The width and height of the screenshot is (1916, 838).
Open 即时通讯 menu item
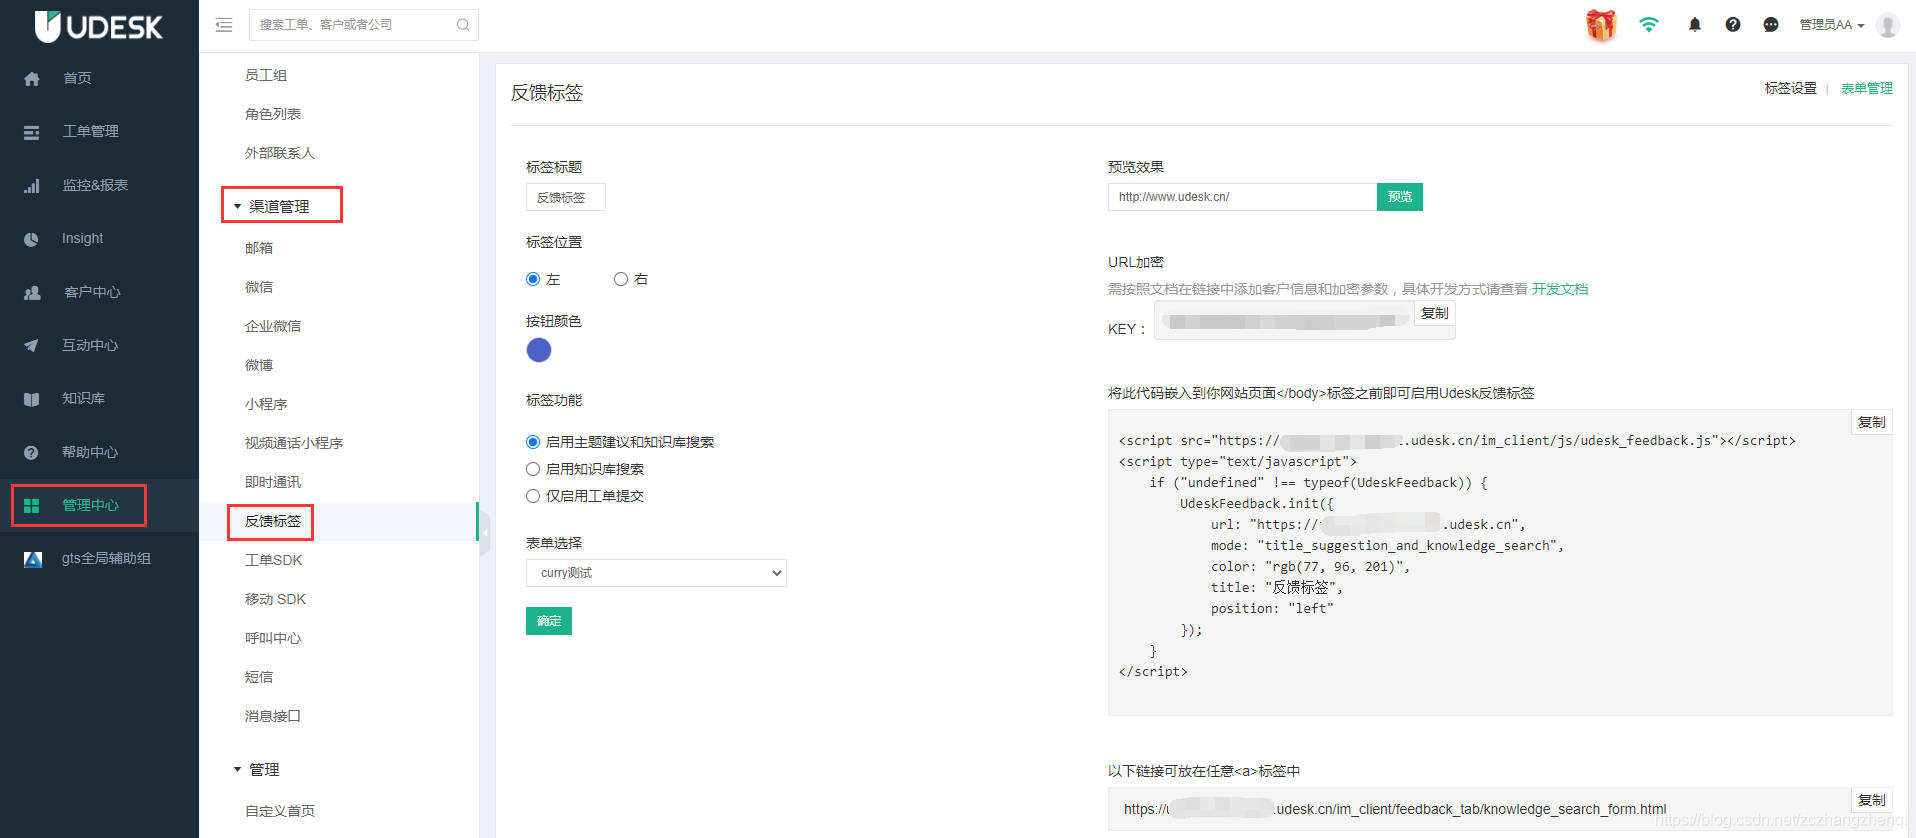(x=273, y=482)
